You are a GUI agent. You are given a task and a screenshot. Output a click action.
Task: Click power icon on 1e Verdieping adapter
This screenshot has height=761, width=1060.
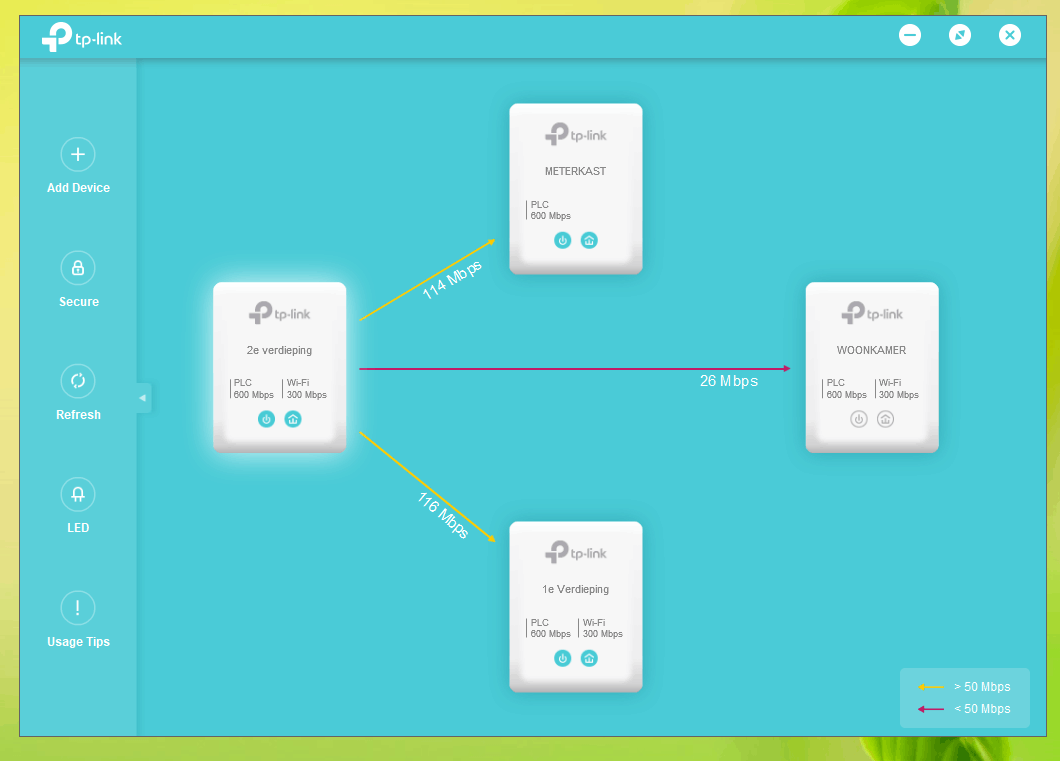point(562,658)
